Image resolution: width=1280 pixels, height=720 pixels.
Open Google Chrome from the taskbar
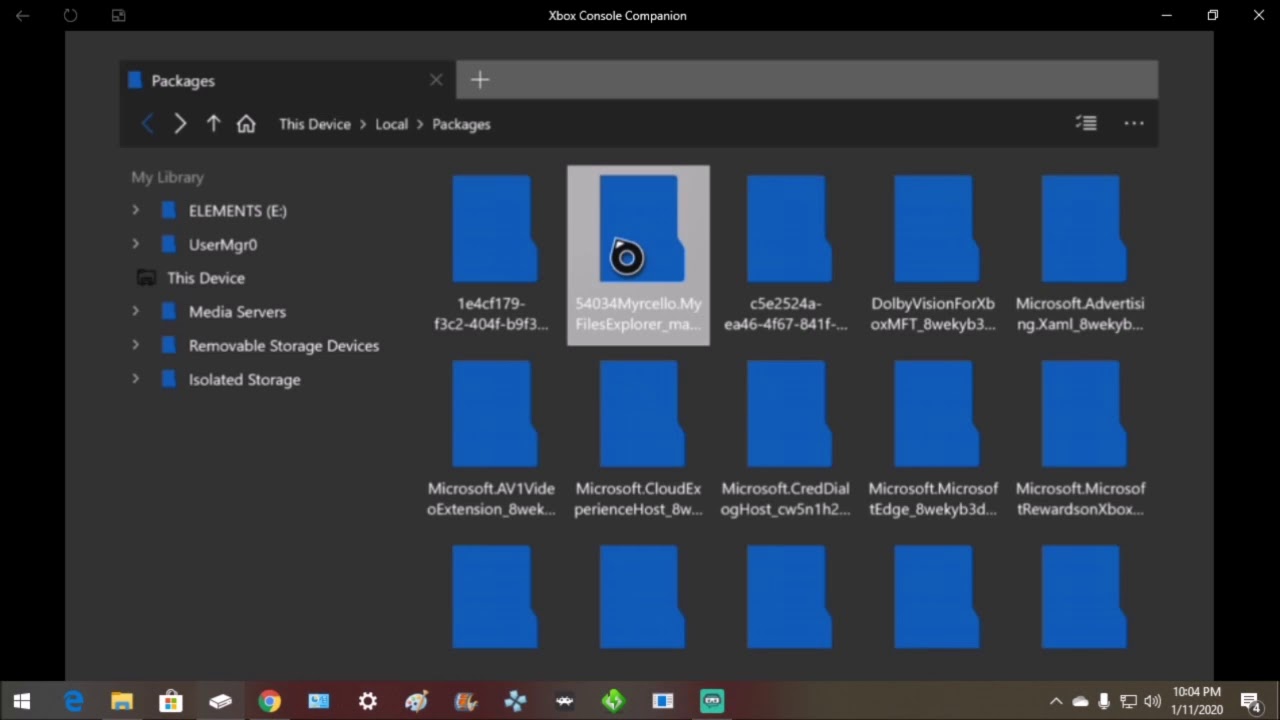(269, 700)
